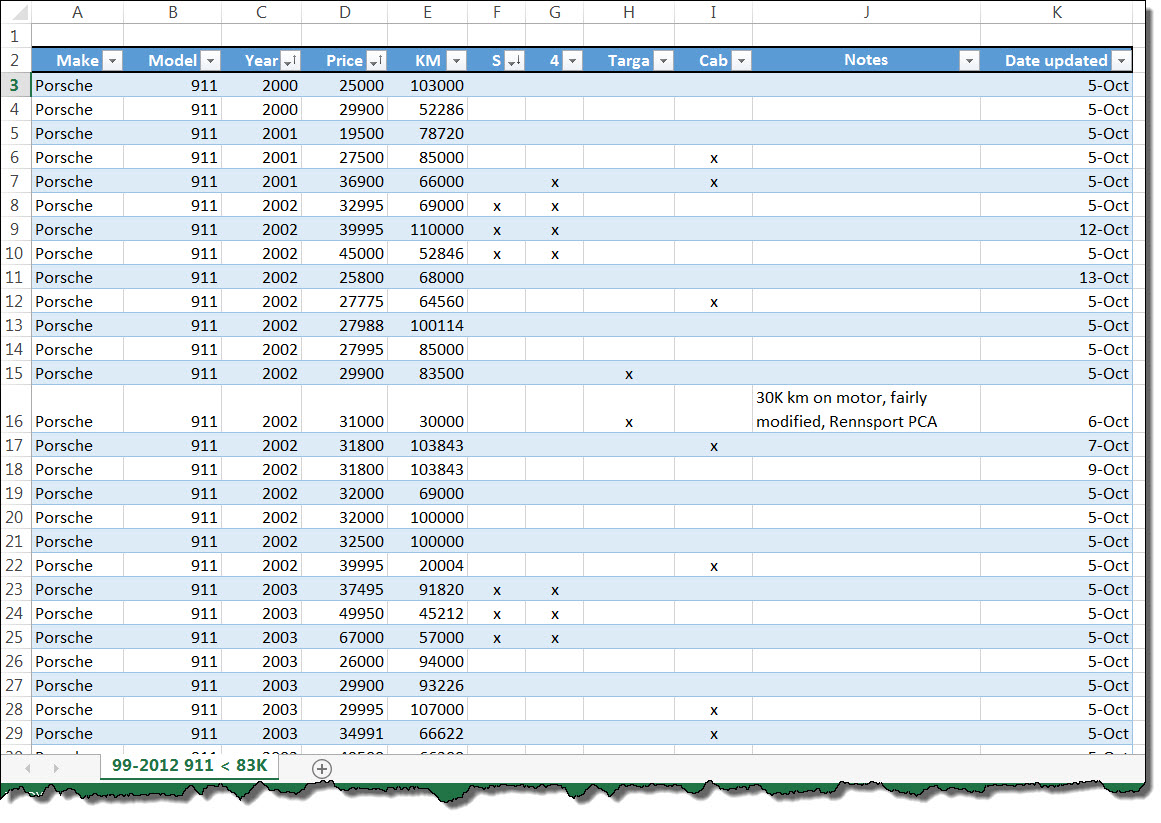
Task: Select KM cell 52846
Action: click(427, 253)
